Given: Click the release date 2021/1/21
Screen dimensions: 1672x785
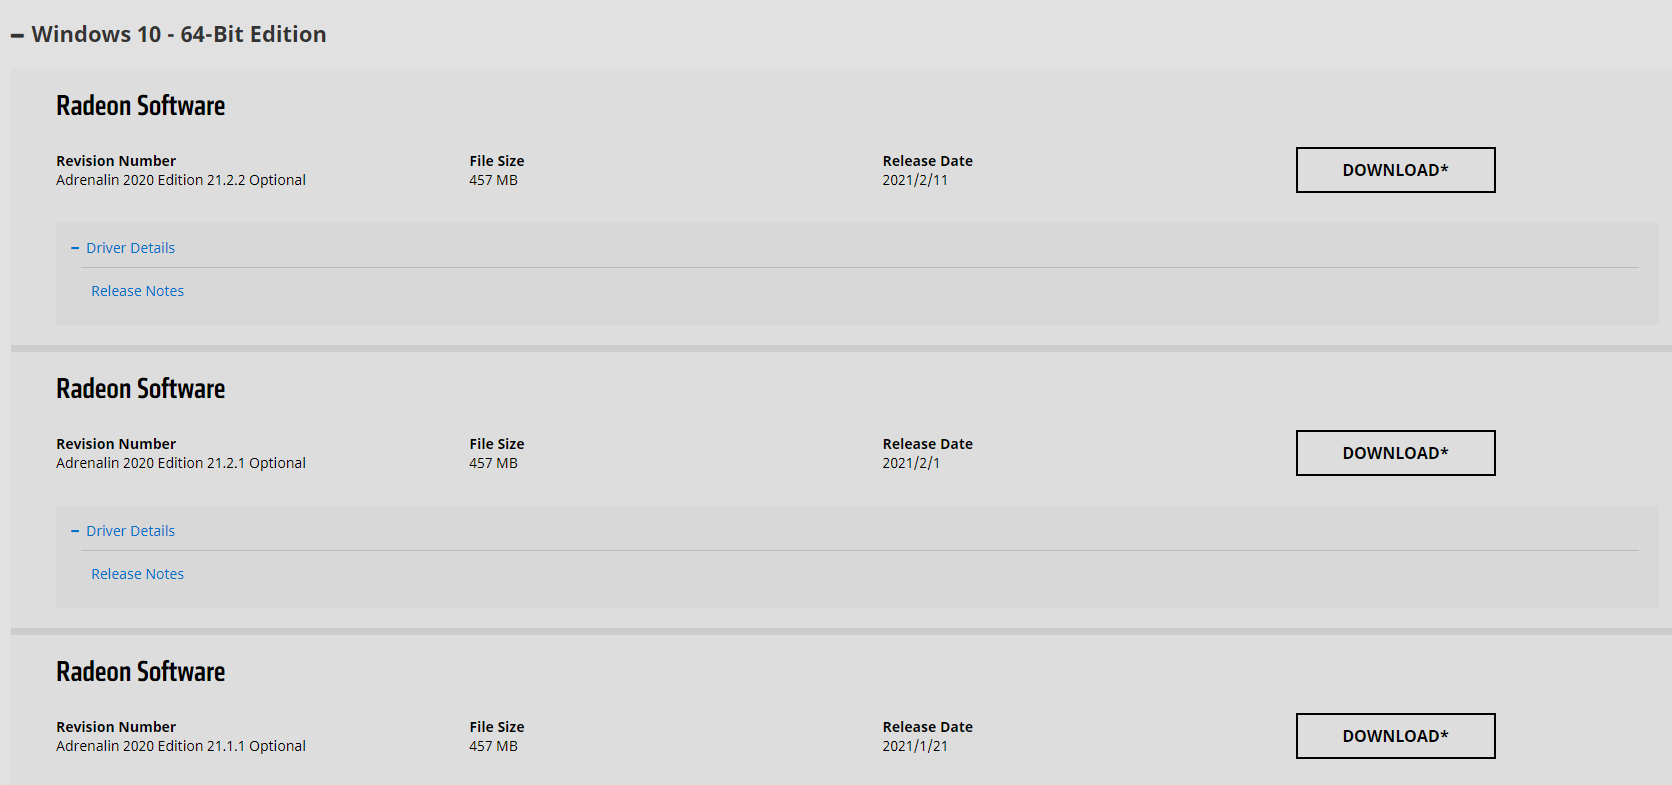Looking at the screenshot, I should pos(914,746).
